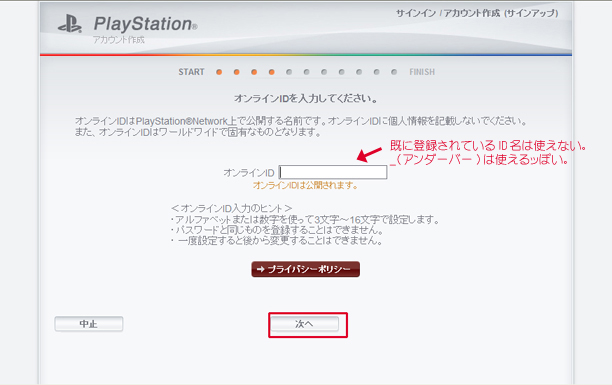Click the hint title <オンラインID入力のヒント>
This screenshot has width=612, height=385.
click(x=231, y=208)
